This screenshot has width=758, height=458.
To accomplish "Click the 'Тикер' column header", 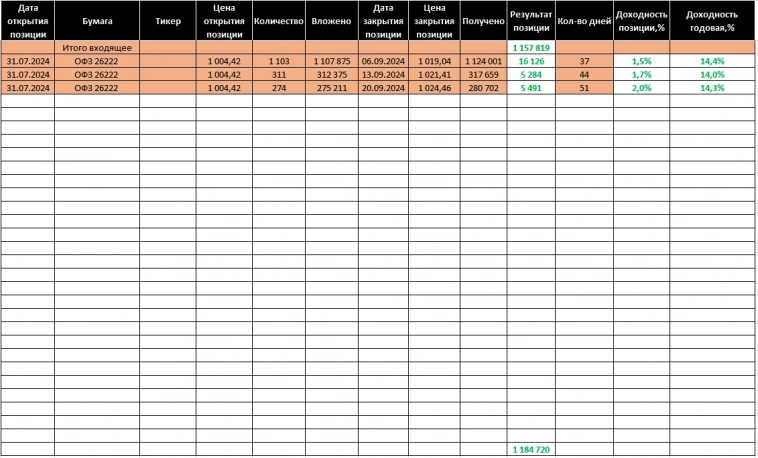I will pyautogui.click(x=167, y=20).
